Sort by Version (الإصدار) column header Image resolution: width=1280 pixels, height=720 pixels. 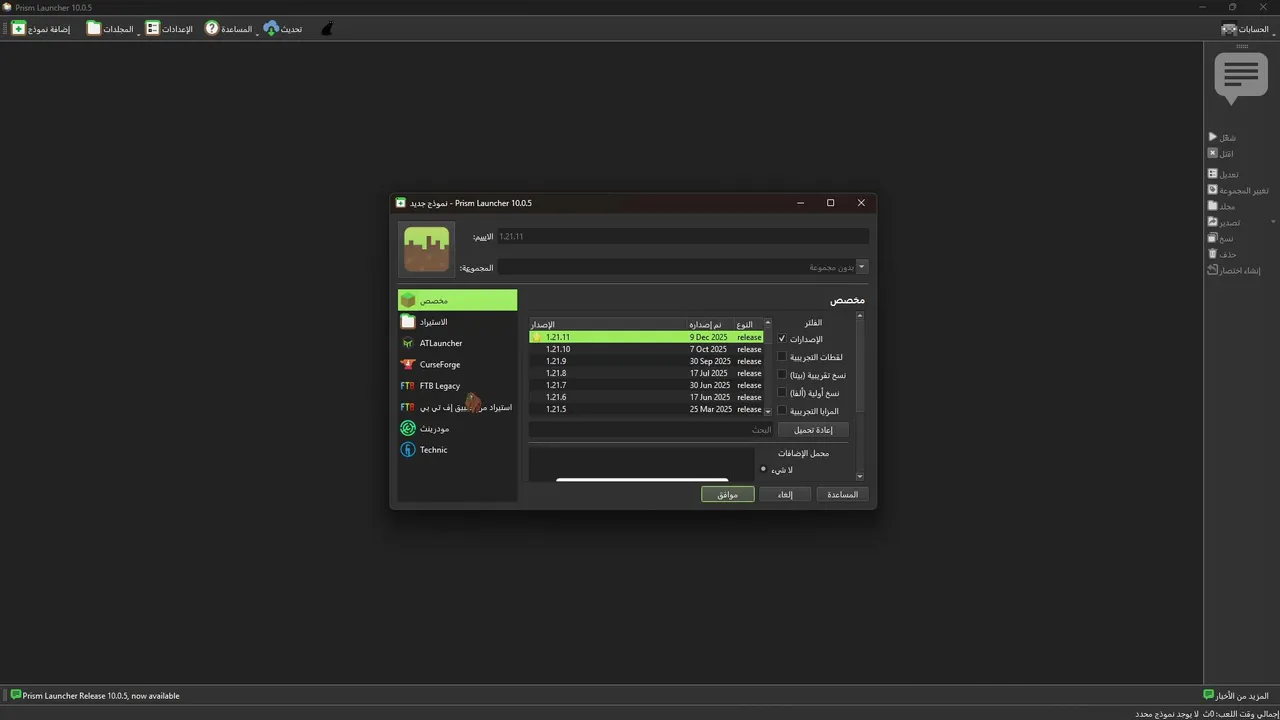[x=608, y=324]
